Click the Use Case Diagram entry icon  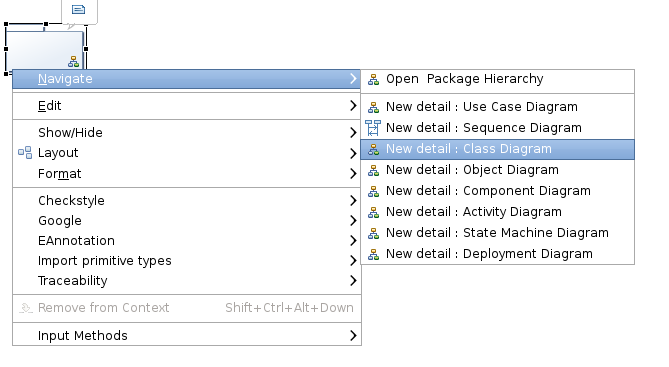tap(373, 107)
